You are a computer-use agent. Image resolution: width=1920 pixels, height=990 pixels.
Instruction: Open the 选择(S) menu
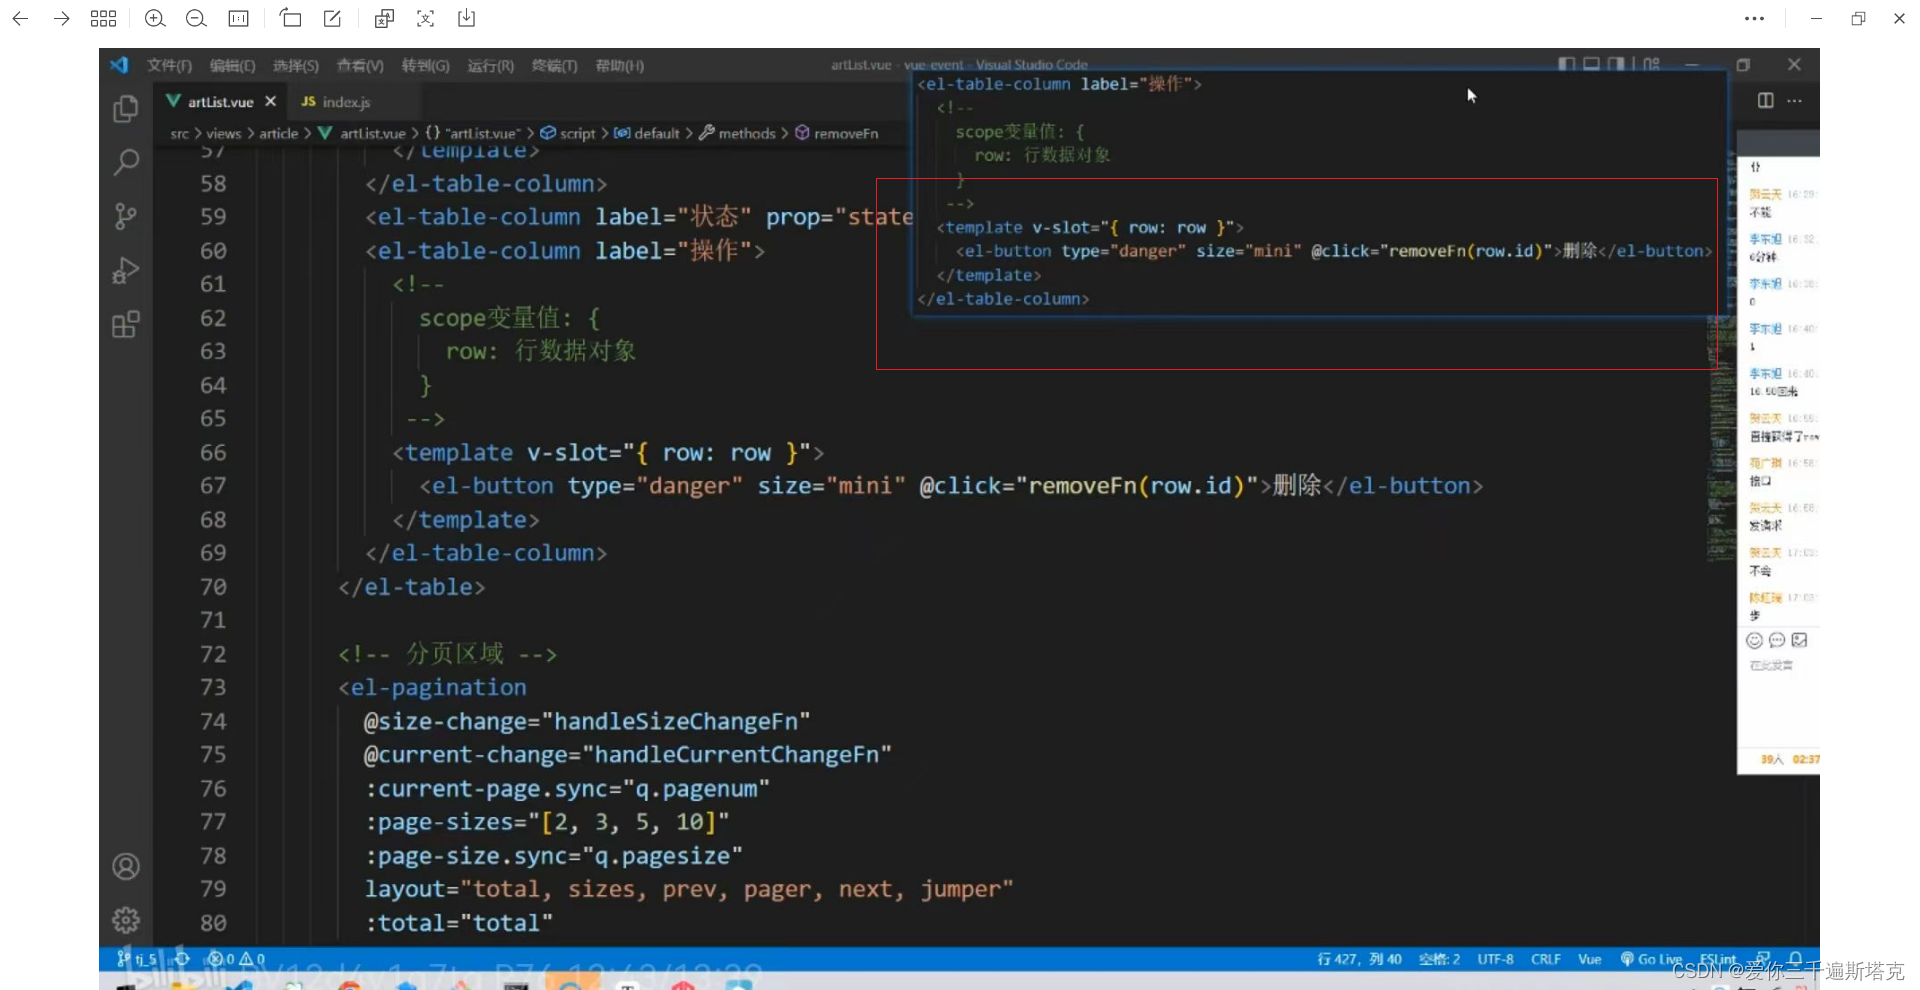coord(295,65)
